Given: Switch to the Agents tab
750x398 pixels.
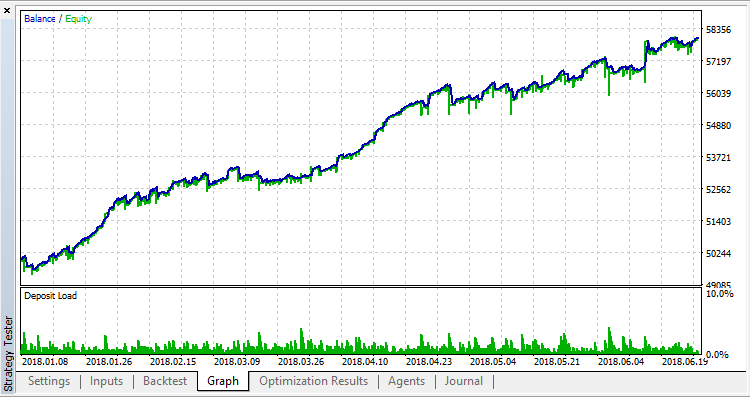Looking at the screenshot, I should (407, 381).
